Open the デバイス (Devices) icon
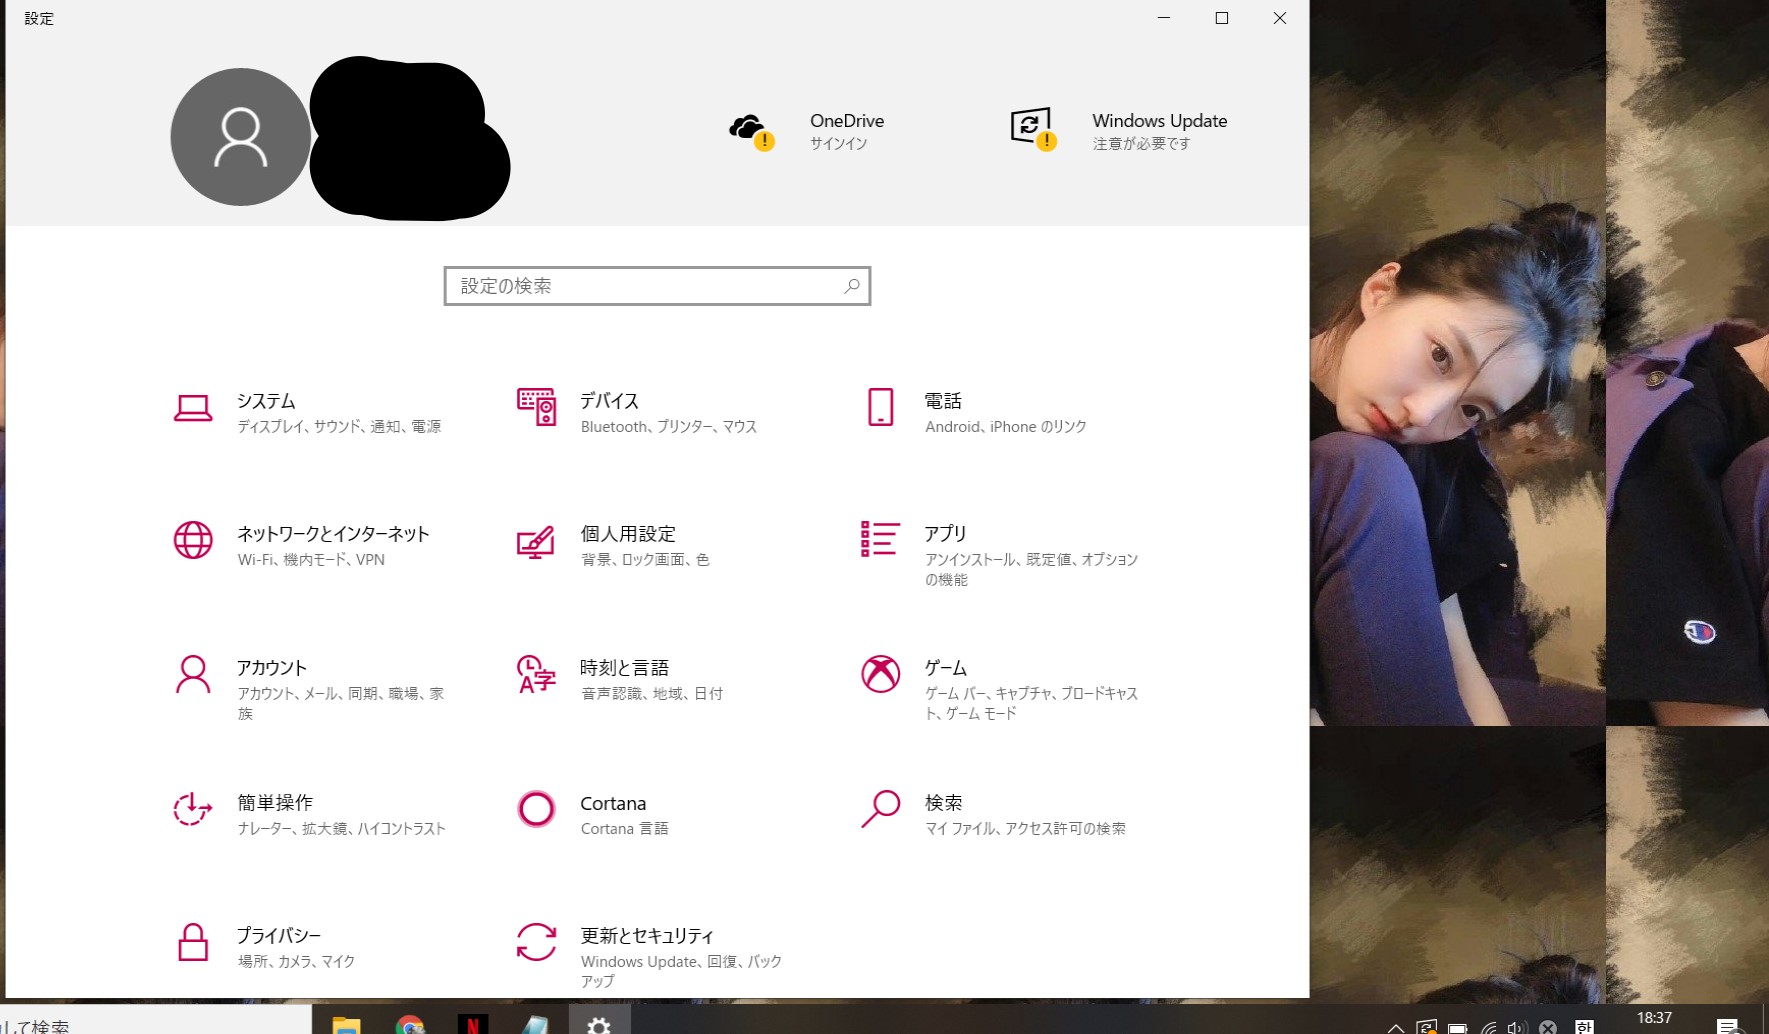Viewport: 1769px width, 1034px height. pyautogui.click(x=536, y=407)
